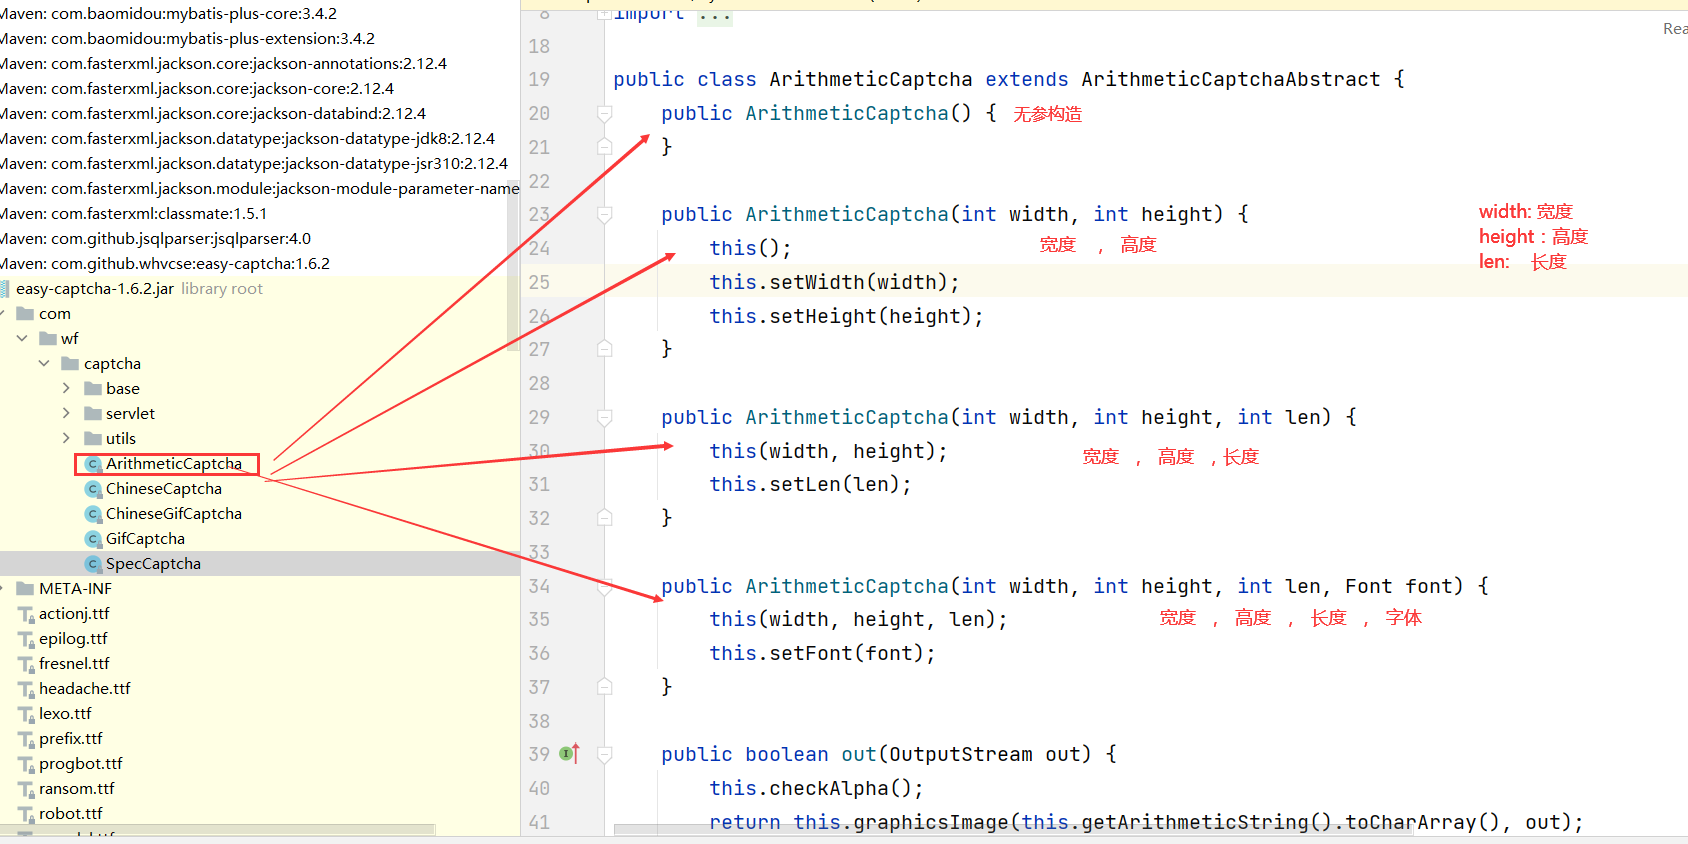Click the ChineseCaptcha class icon
Viewport: 1688px width, 844px height.
coord(93,489)
